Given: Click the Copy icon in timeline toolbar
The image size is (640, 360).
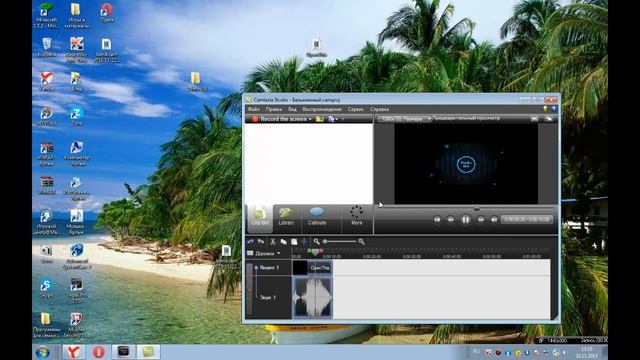Looking at the screenshot, I should [283, 242].
